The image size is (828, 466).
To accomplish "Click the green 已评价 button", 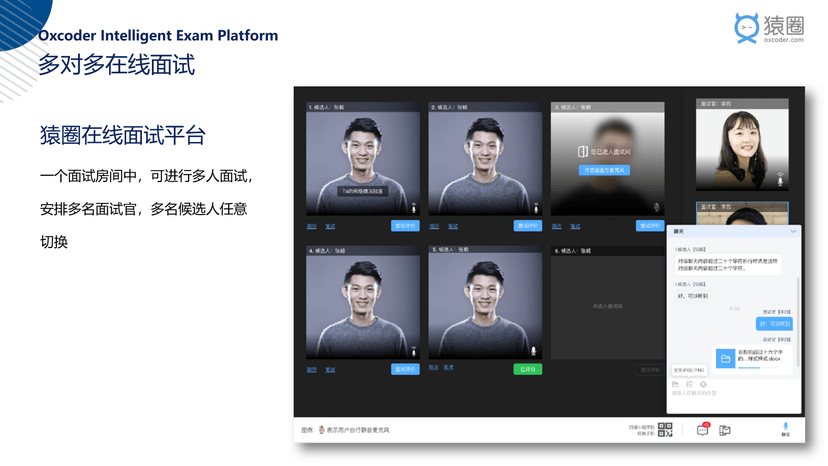I will [x=528, y=369].
